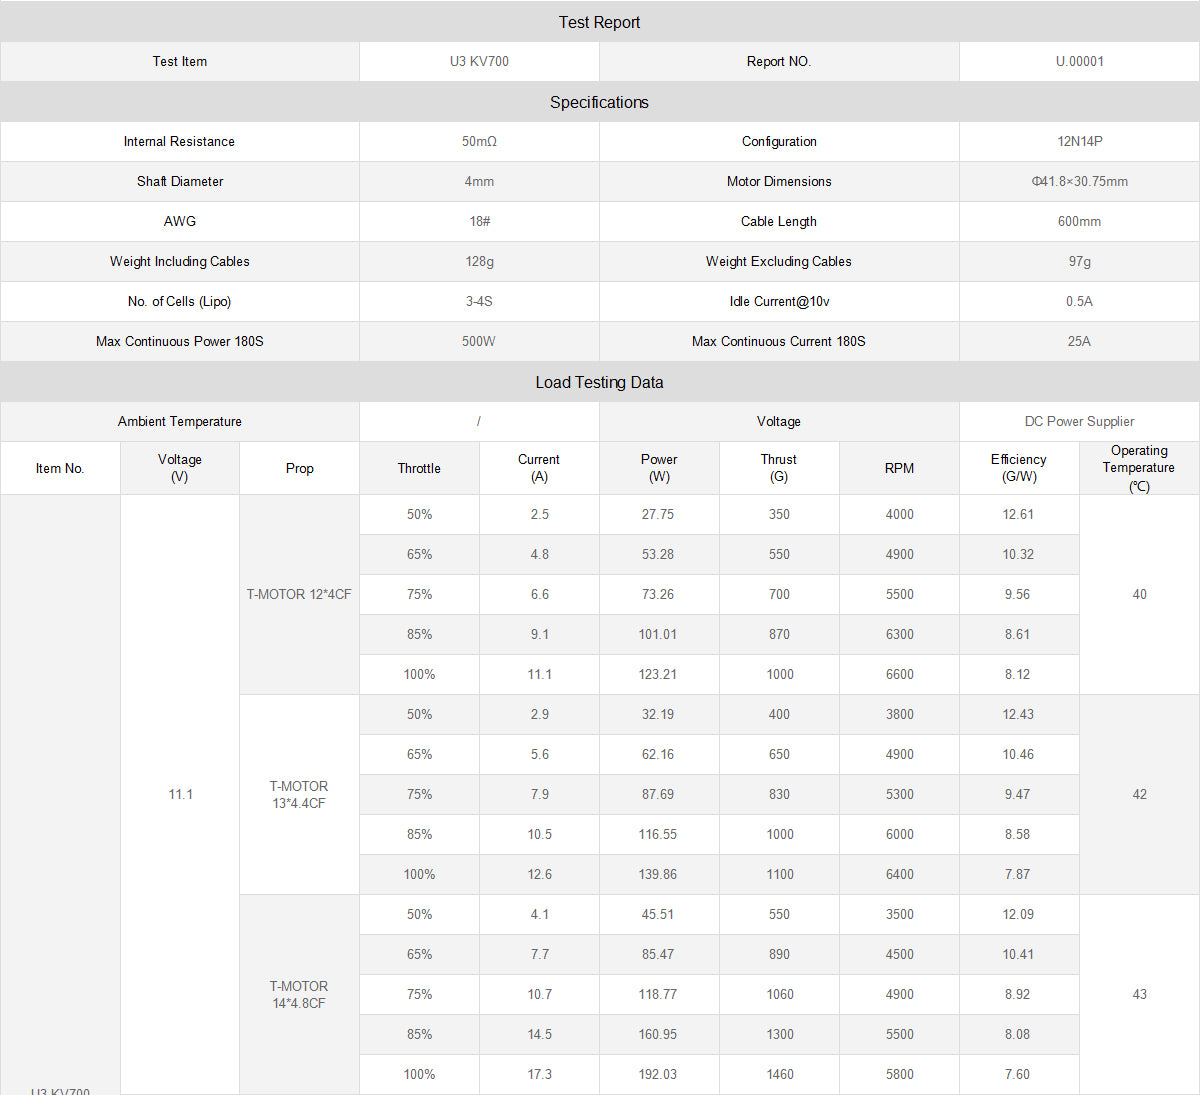Click the '27.75' power value

coord(658,514)
